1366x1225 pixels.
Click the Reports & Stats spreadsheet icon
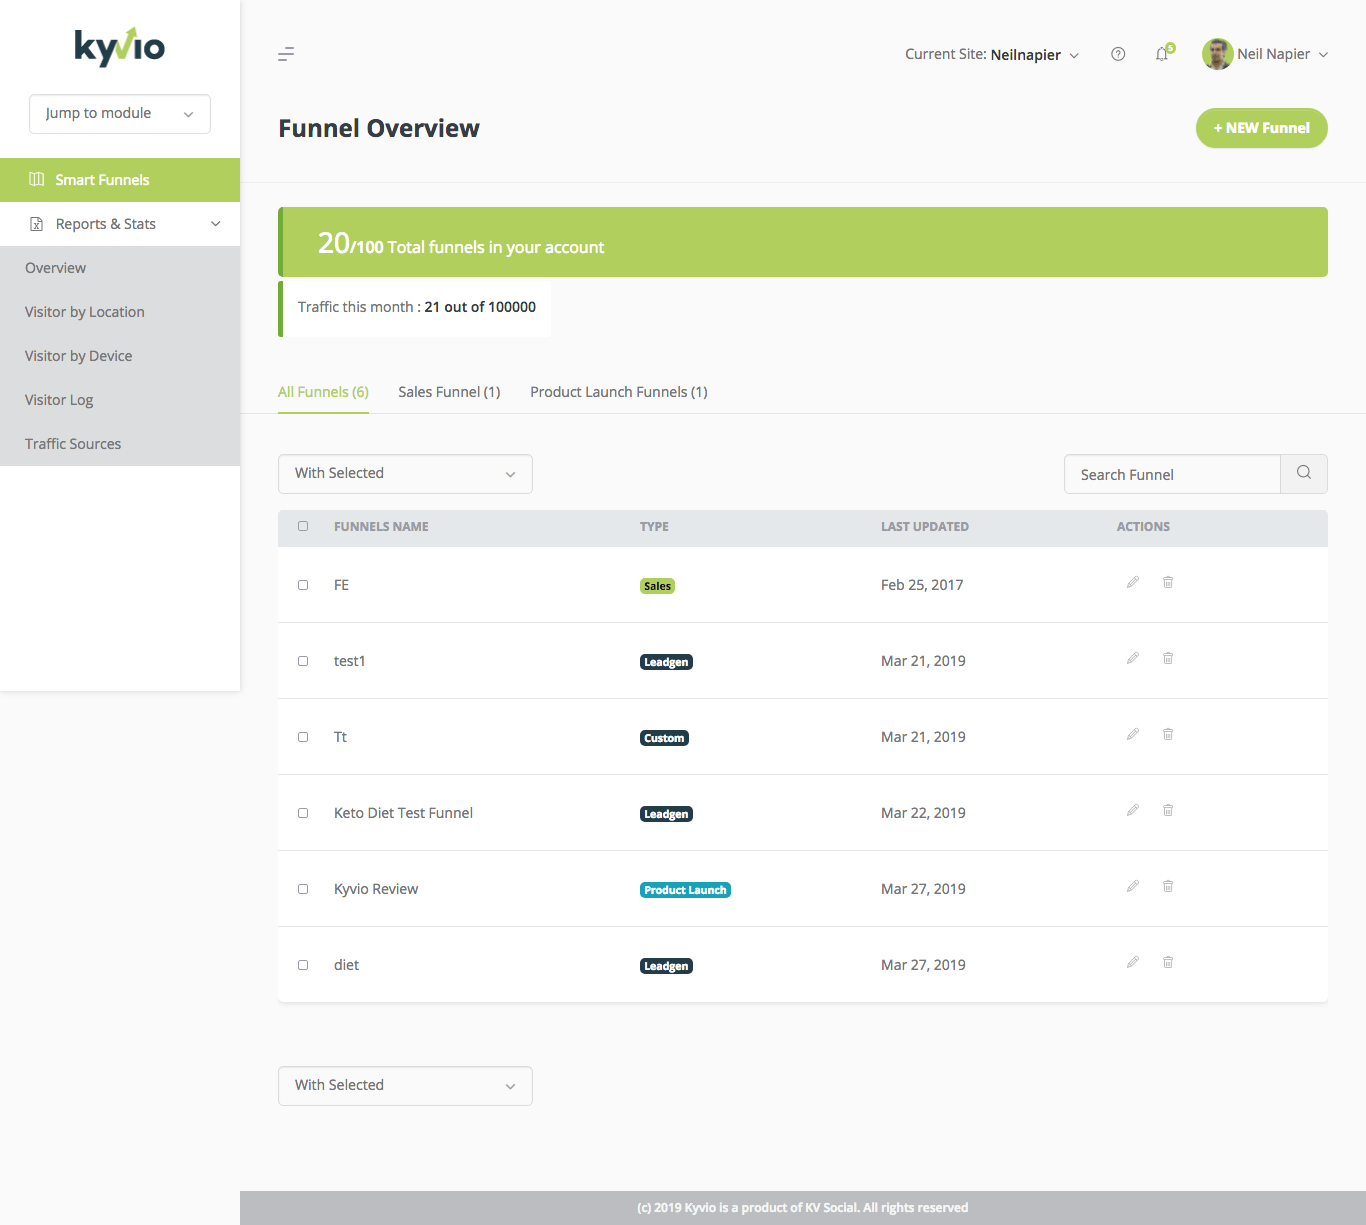click(37, 224)
